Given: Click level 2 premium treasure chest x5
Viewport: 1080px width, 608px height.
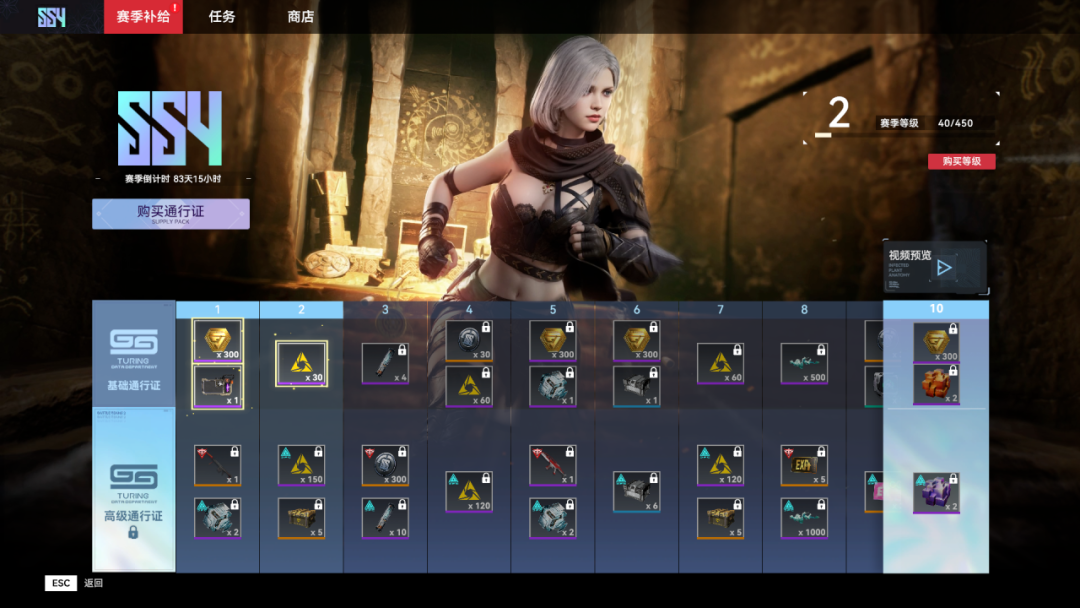Looking at the screenshot, I should tap(301, 518).
